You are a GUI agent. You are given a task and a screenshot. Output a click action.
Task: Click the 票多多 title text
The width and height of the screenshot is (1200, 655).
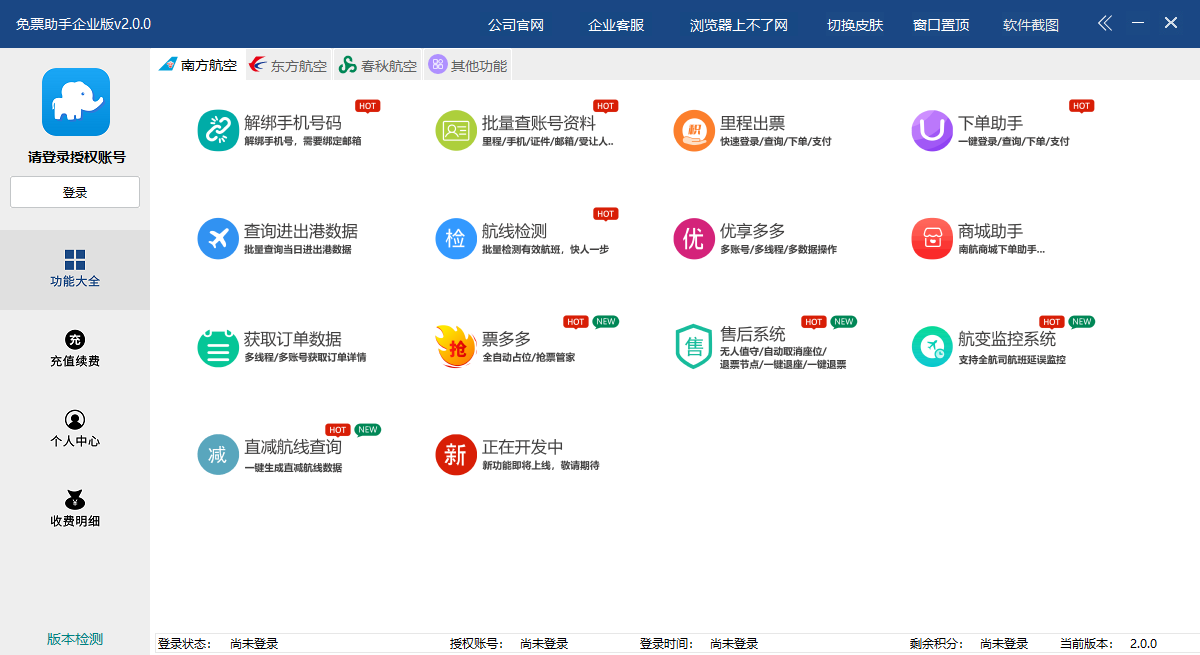pos(506,339)
